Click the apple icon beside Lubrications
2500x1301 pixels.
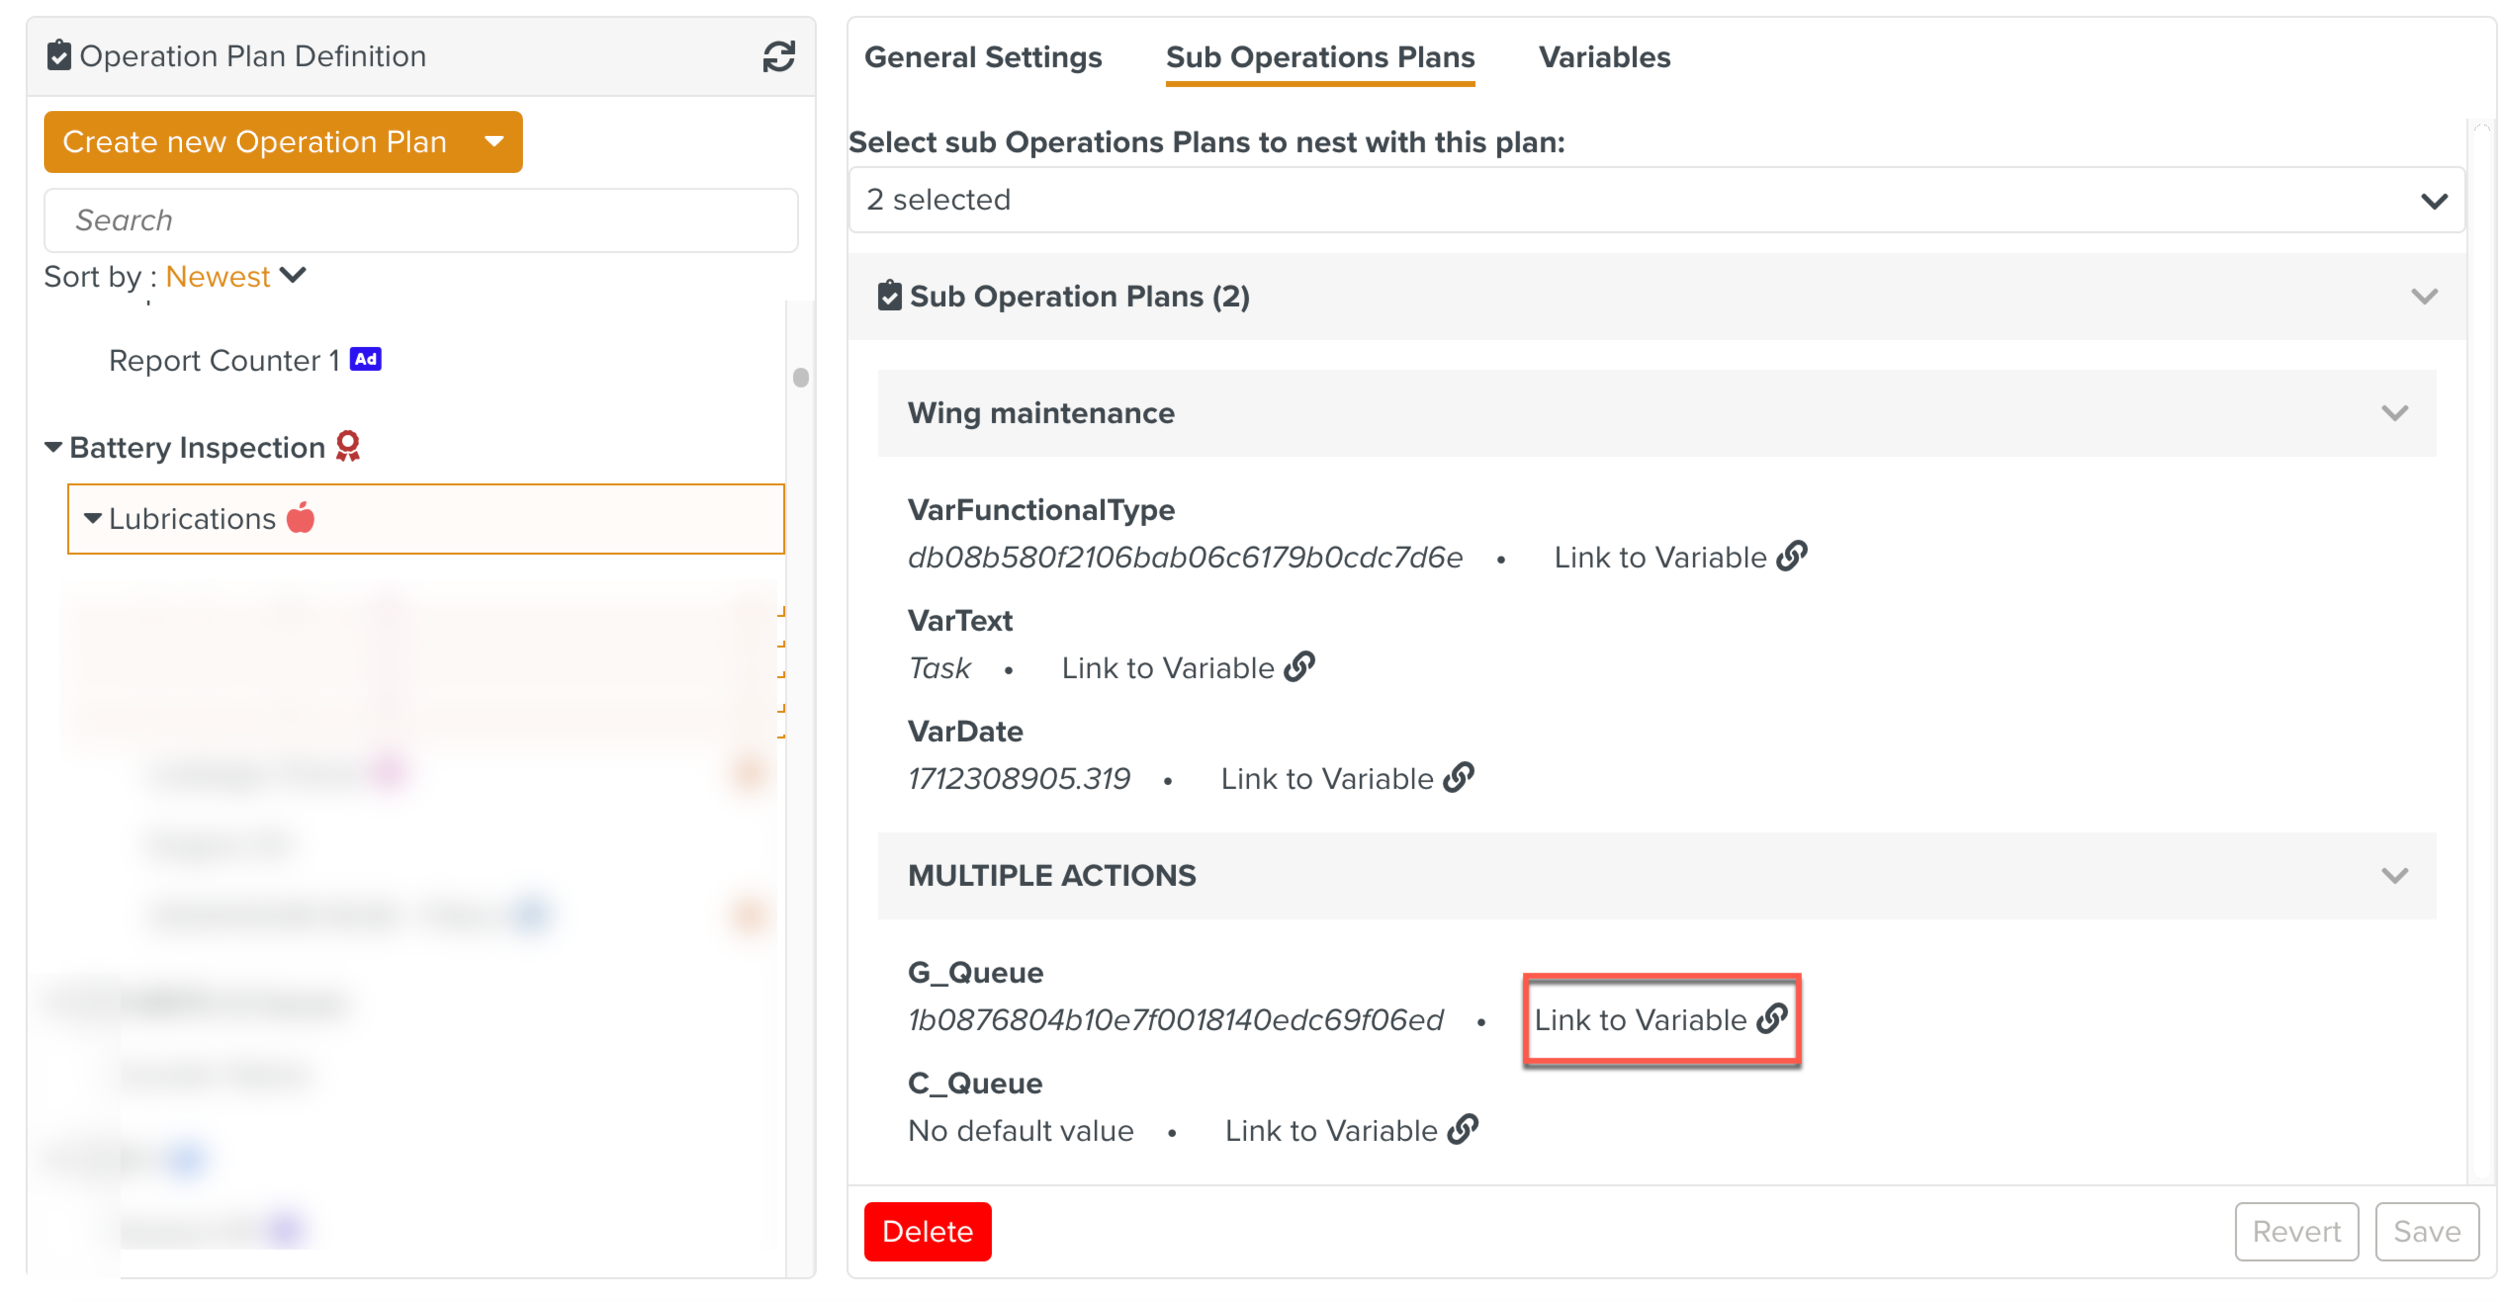point(301,518)
